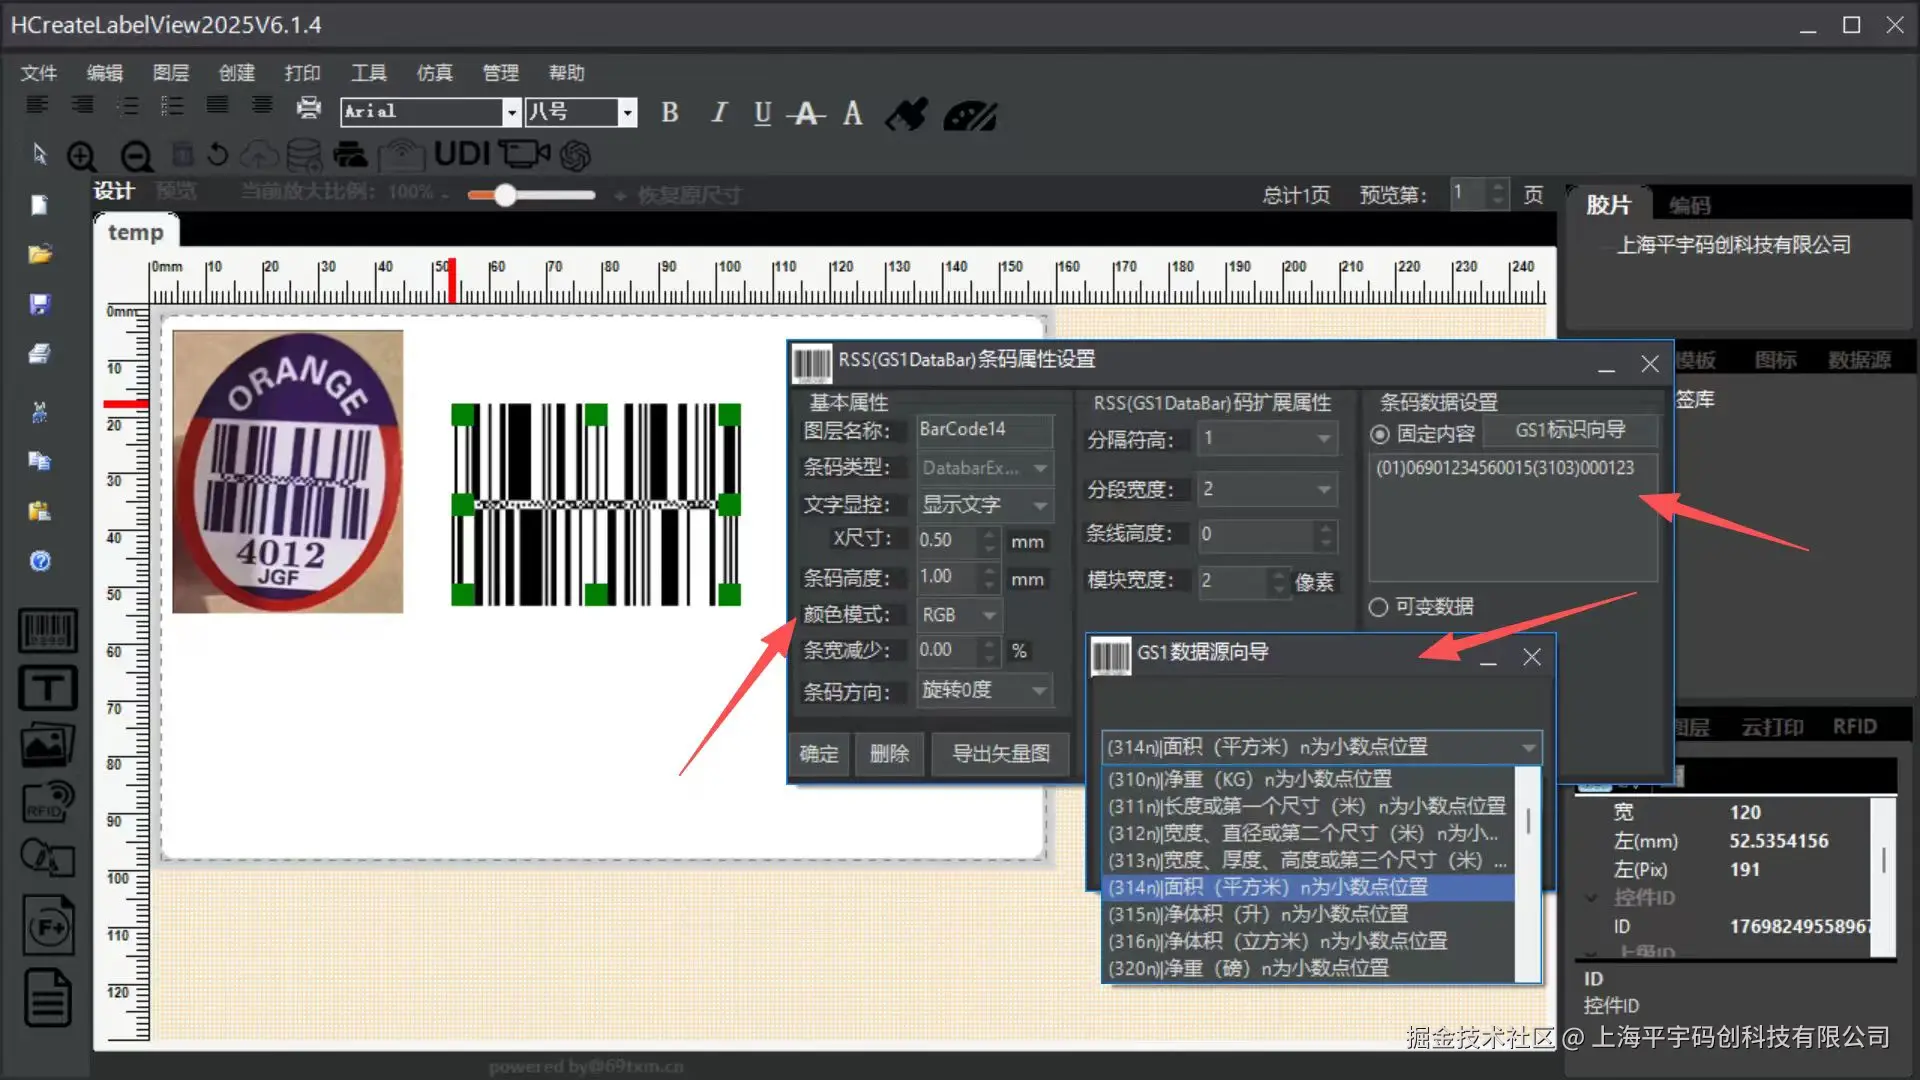Click the GS1标识向导 button
Image resolution: width=1920 pixels, height=1080 pixels.
click(1570, 430)
